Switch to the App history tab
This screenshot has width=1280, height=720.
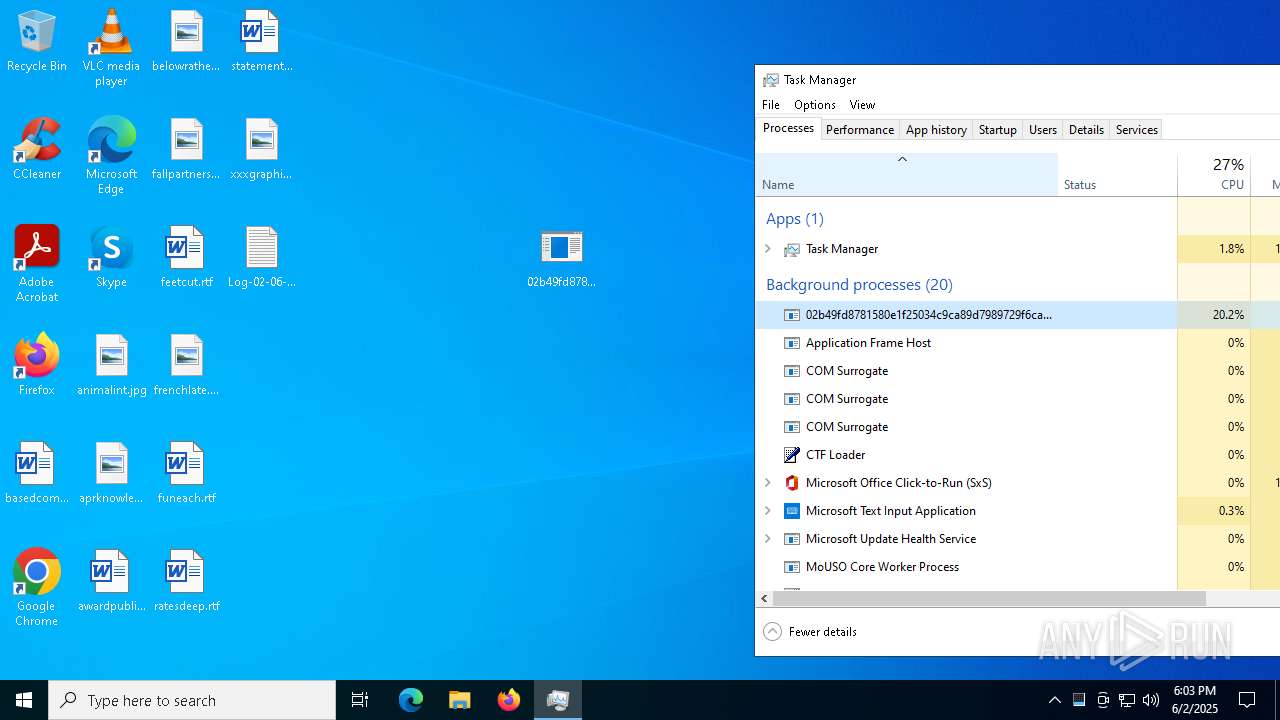(936, 130)
